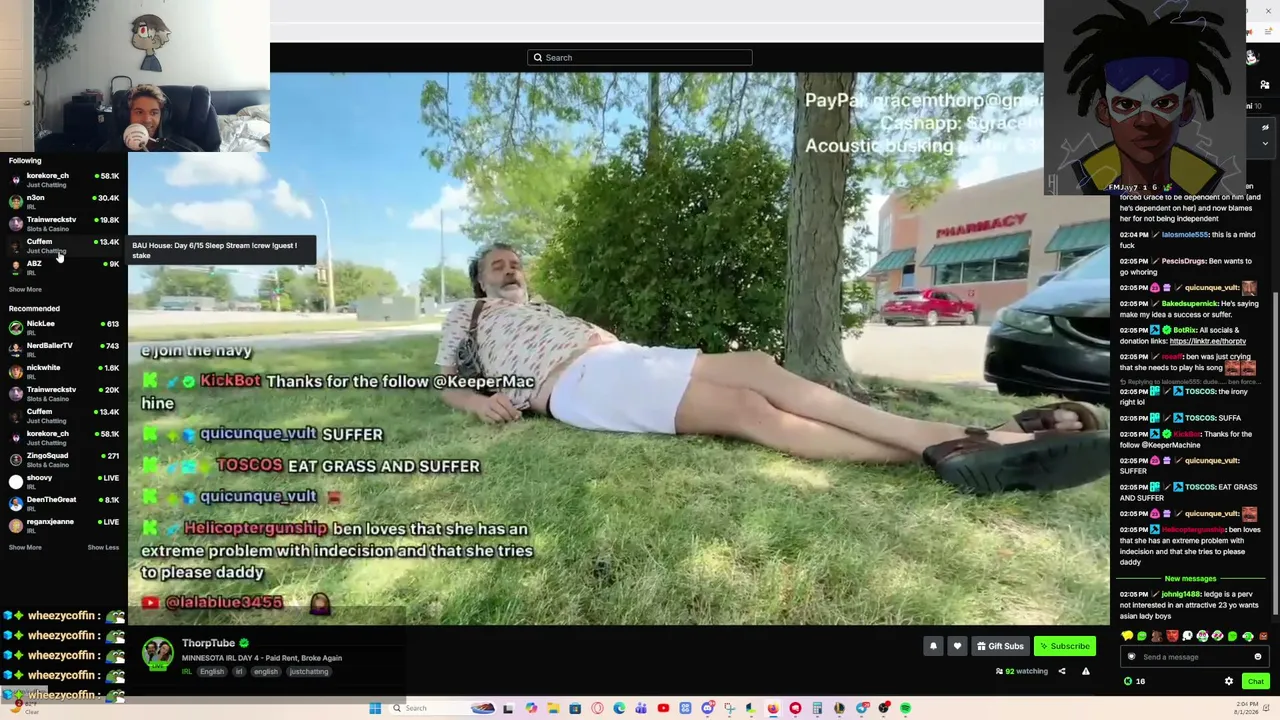Viewport: 1280px width, 720px height.
Task: Jump to New messages in chat
Action: (x=1190, y=579)
